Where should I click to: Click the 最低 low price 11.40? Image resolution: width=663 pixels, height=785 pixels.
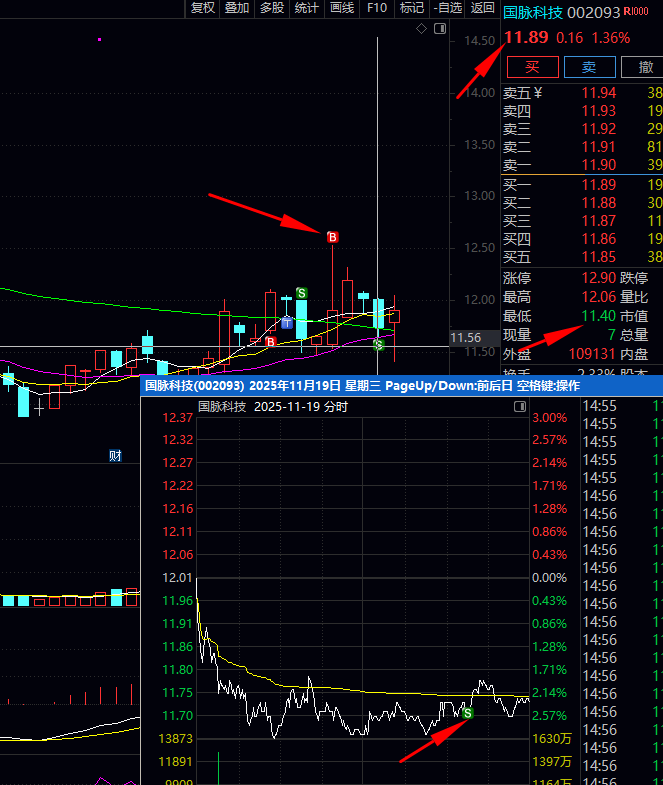(599, 316)
